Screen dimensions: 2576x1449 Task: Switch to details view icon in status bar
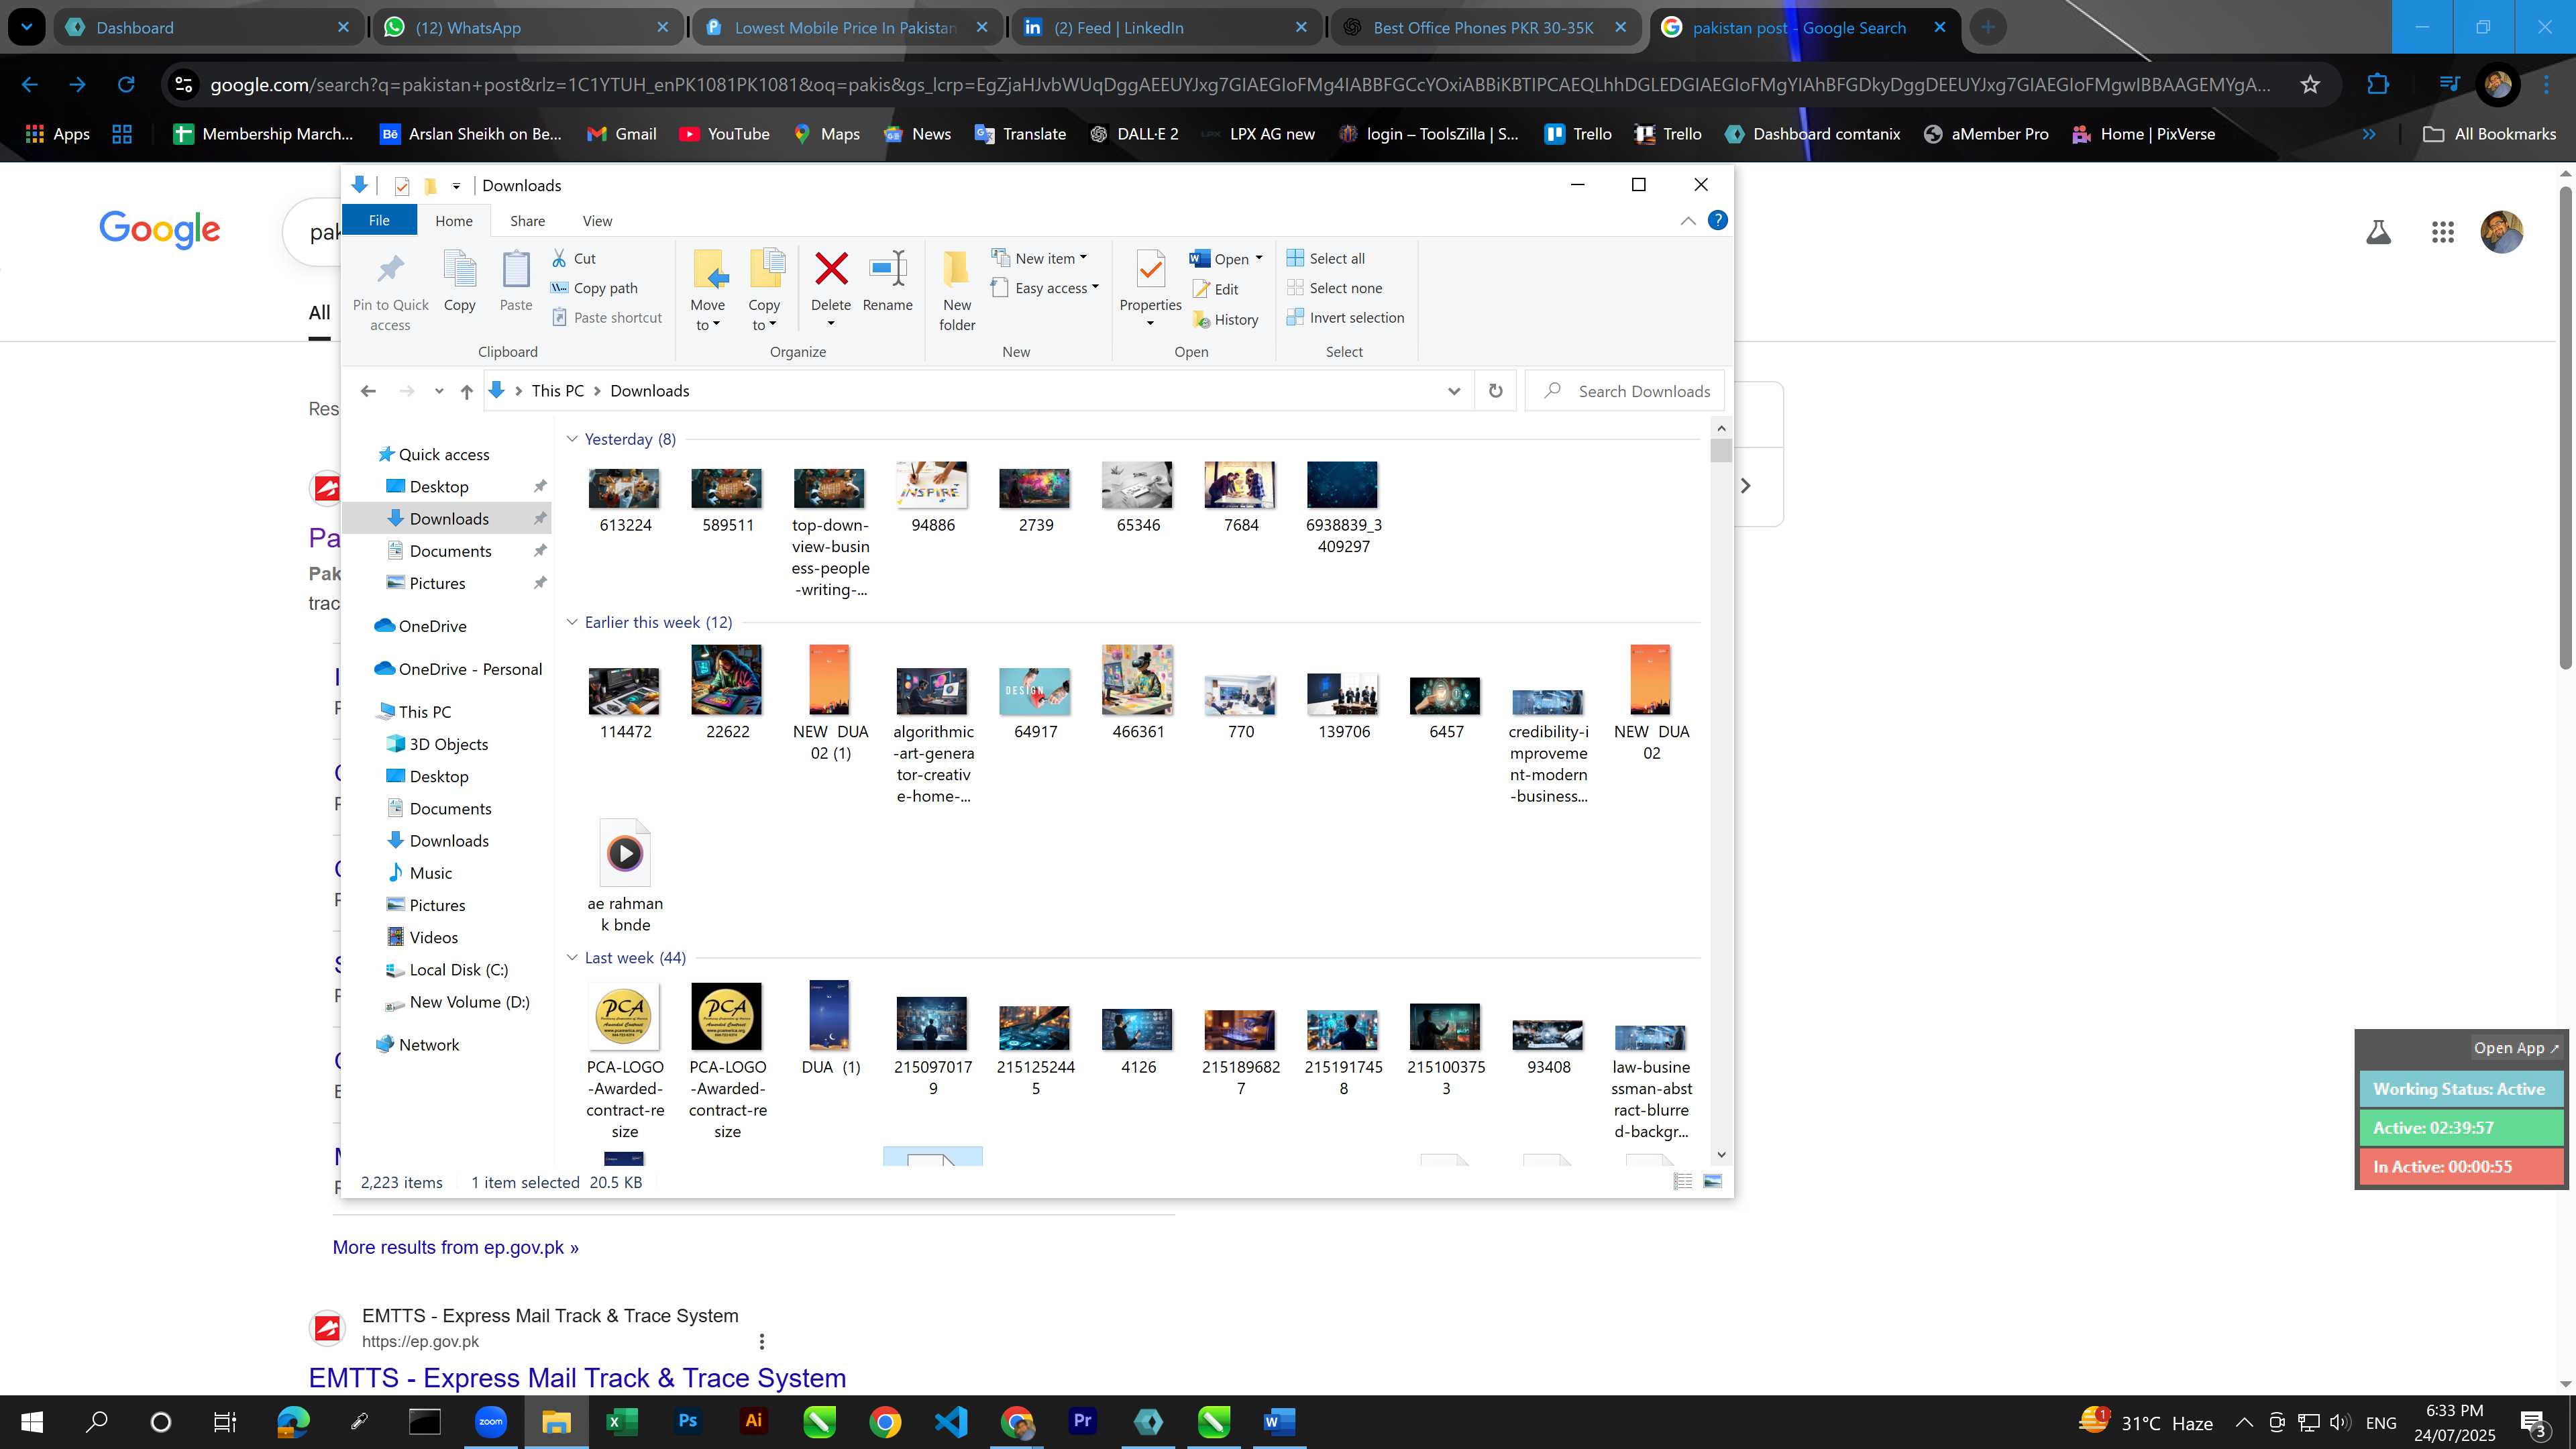(x=1683, y=1182)
